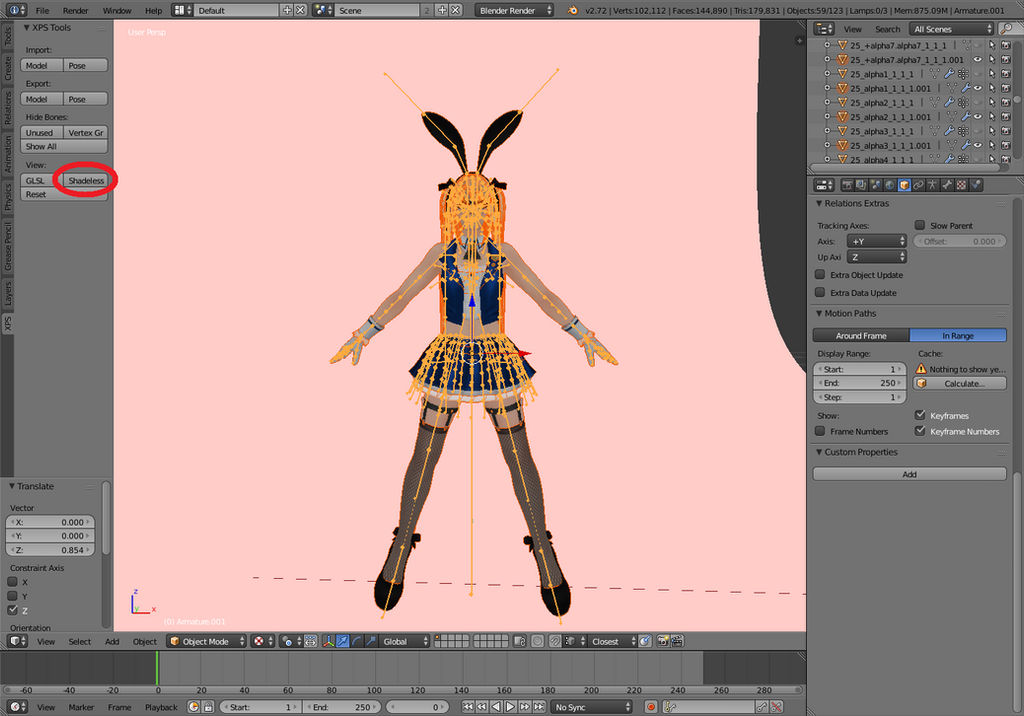Screen dimensions: 1024x716
Task: Select the rotate manipulator arc icon
Action: pos(357,642)
